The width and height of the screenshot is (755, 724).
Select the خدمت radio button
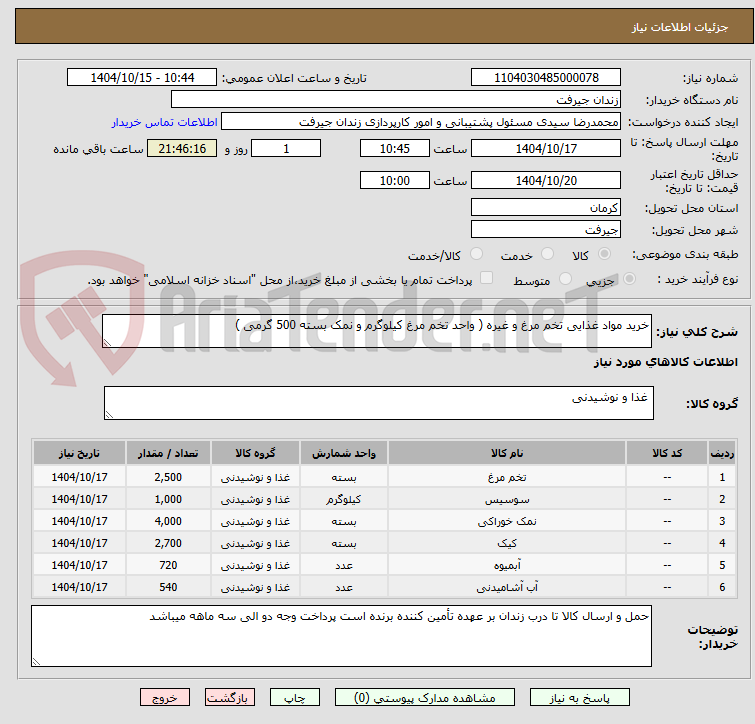(x=547, y=254)
